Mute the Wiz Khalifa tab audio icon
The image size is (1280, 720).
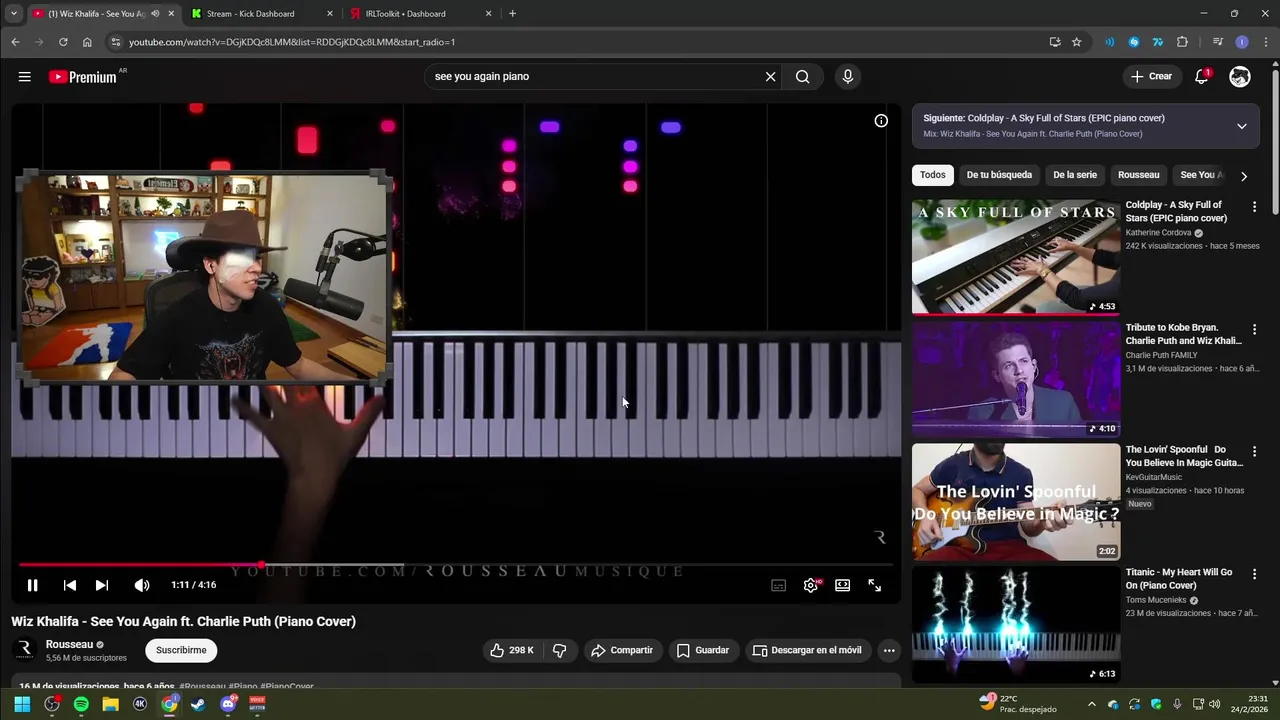[155, 14]
